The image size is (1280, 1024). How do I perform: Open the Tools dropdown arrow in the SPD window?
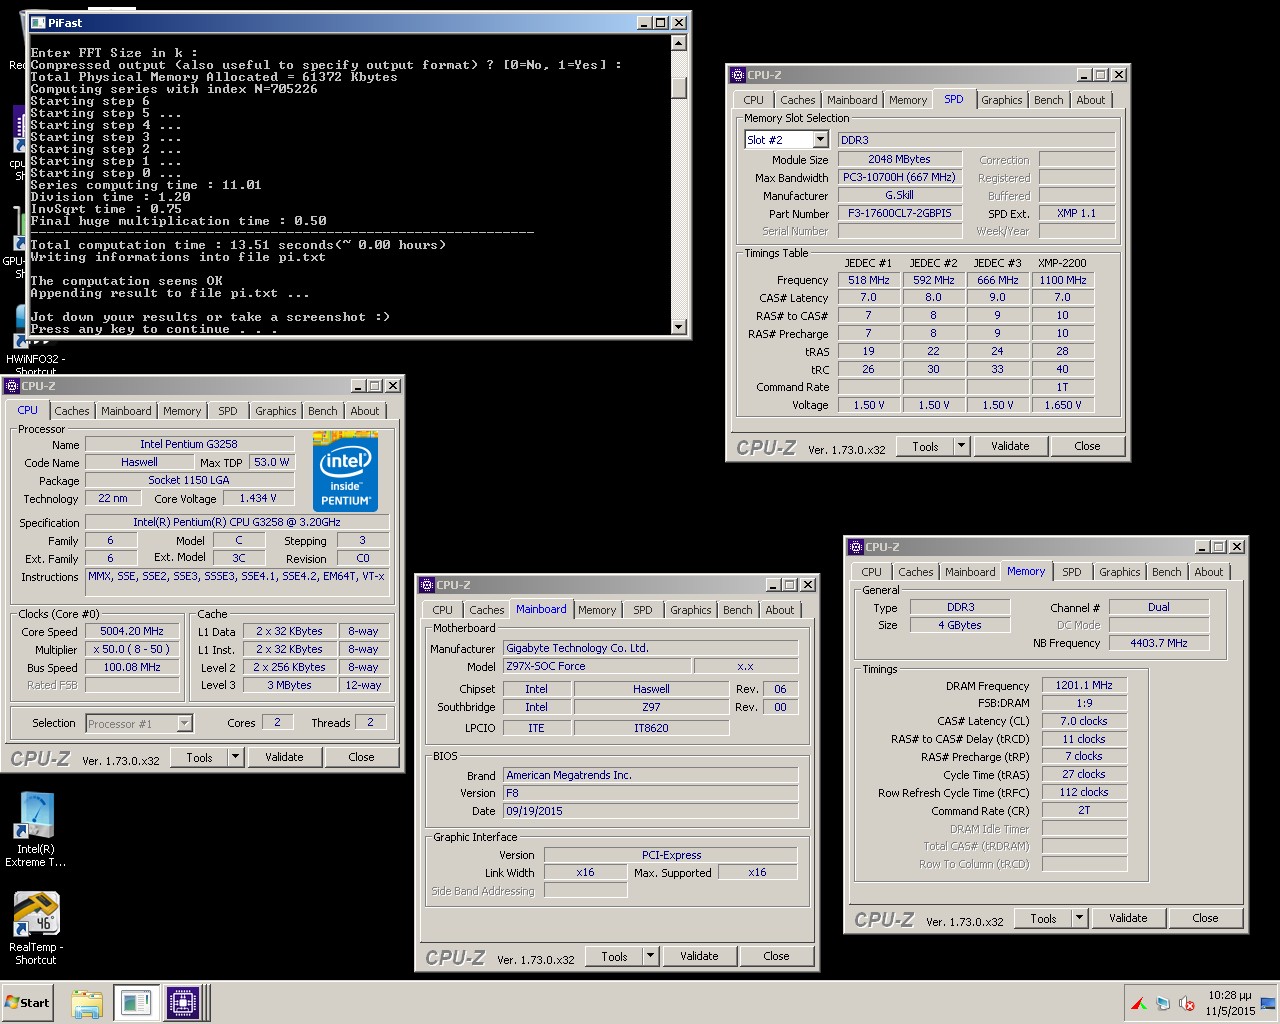pyautogui.click(x=961, y=446)
